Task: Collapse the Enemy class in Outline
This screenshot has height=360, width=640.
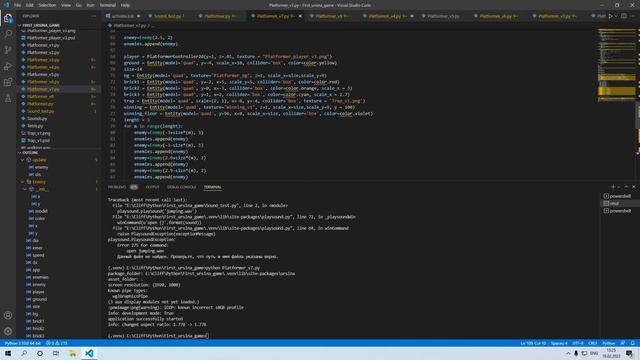Action: click(22, 182)
